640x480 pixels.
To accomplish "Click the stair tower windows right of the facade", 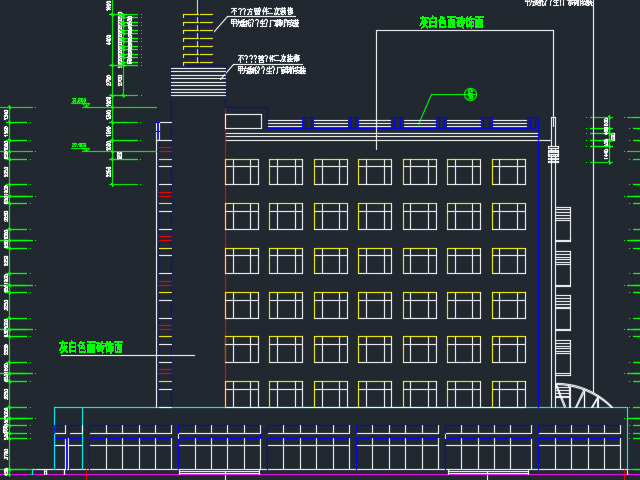I will coord(563,270).
